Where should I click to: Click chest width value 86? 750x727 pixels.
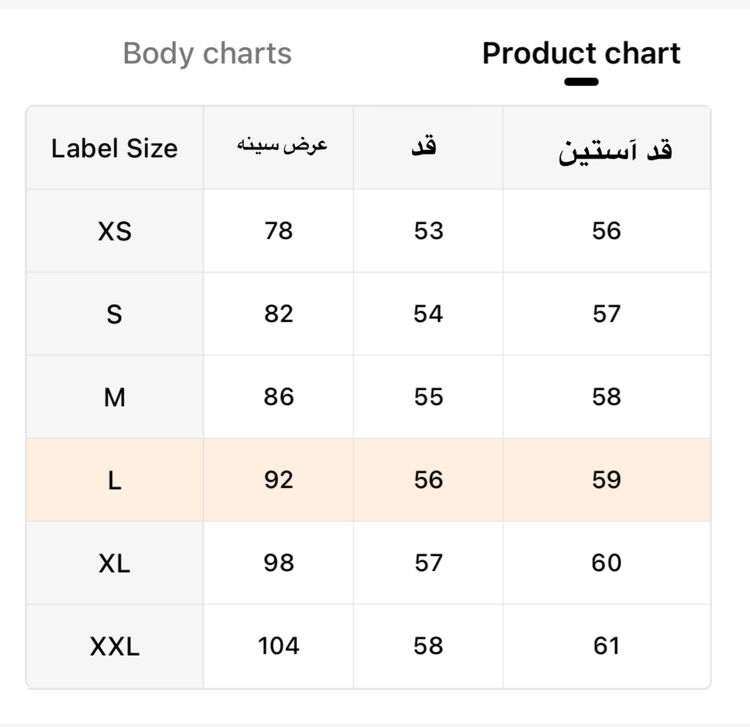278,397
